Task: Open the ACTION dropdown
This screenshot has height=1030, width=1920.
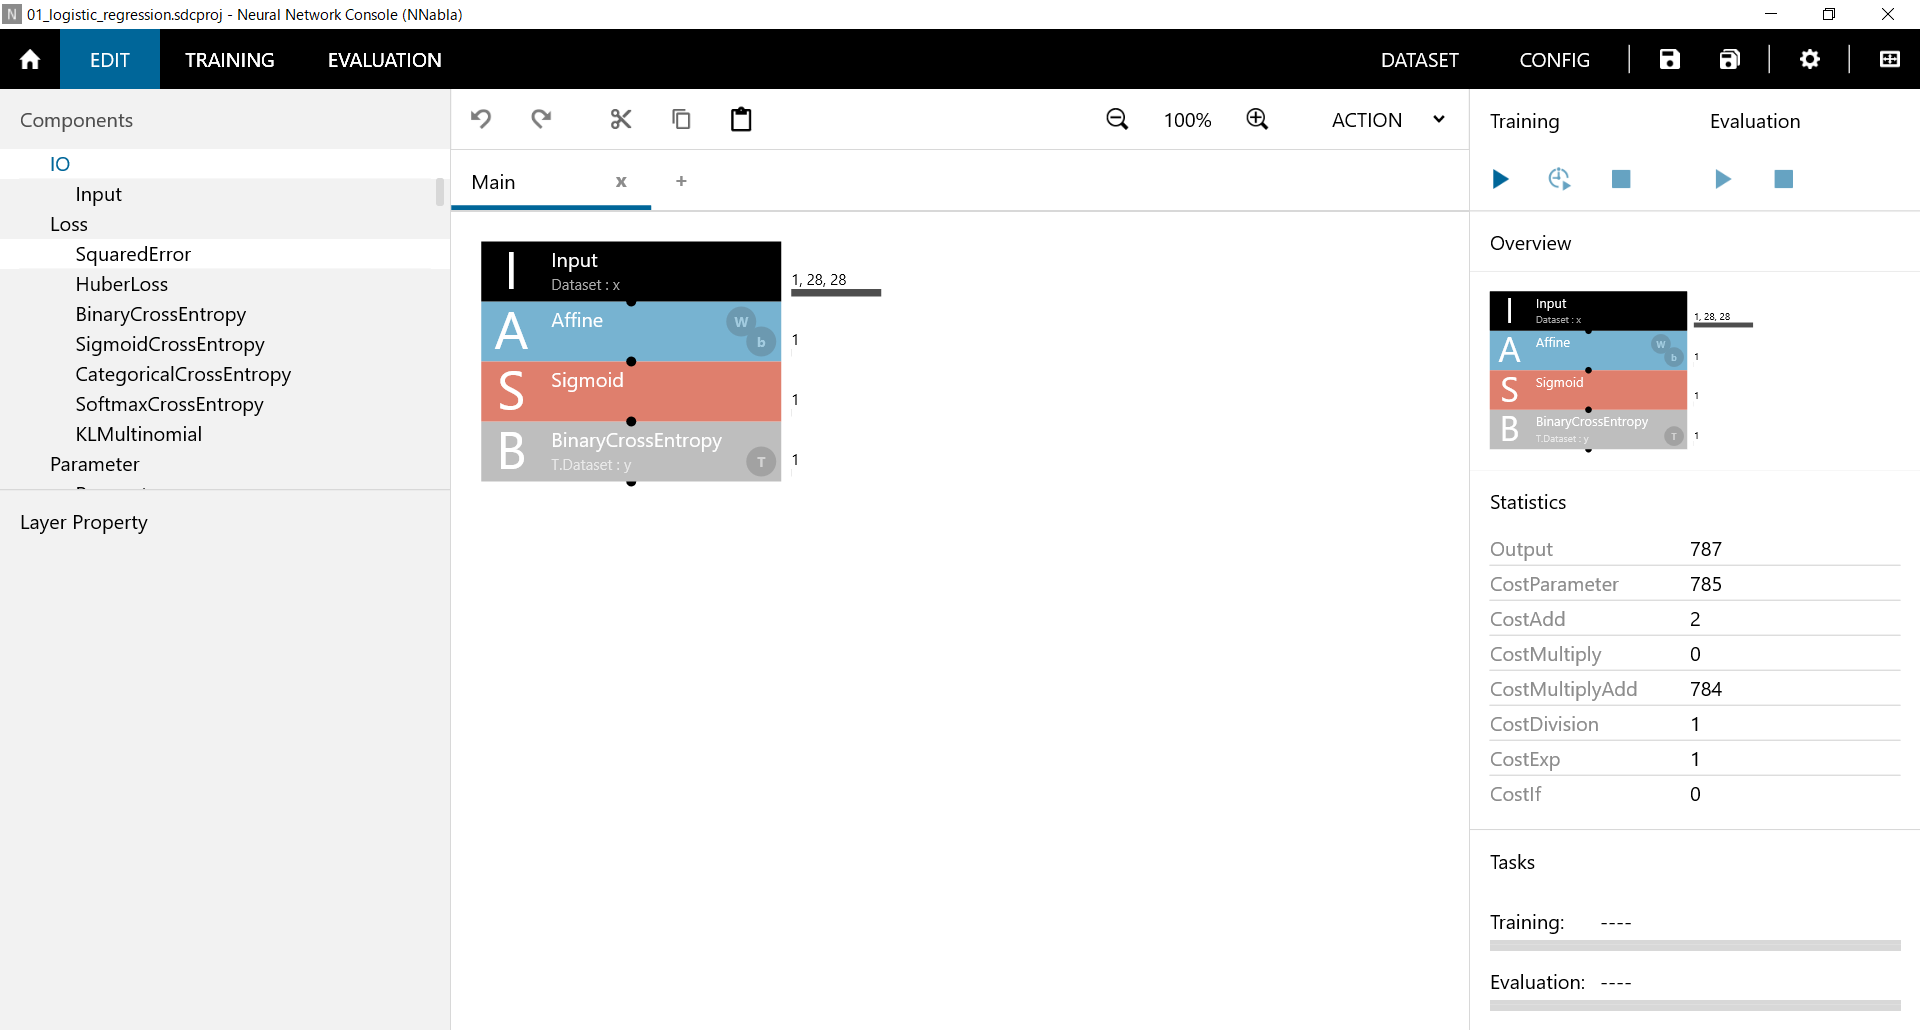Action: click(x=1388, y=120)
